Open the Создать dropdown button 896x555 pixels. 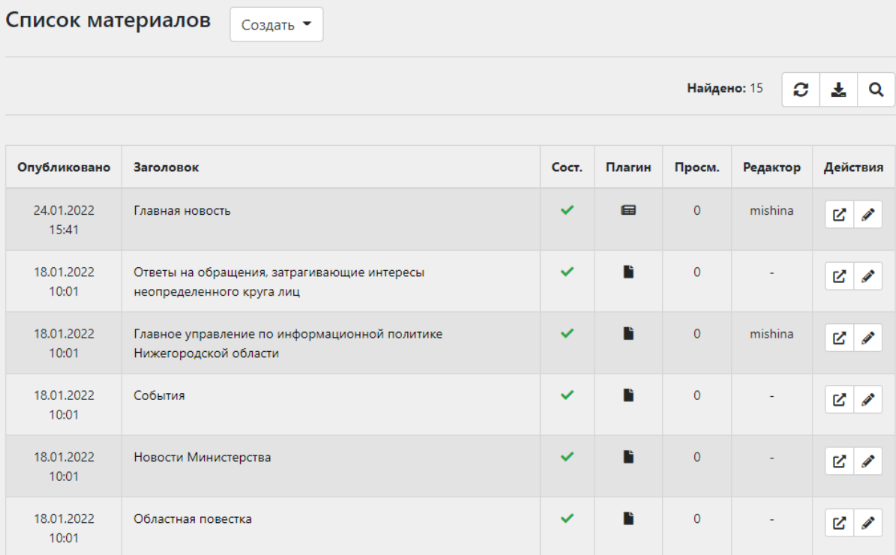point(277,25)
